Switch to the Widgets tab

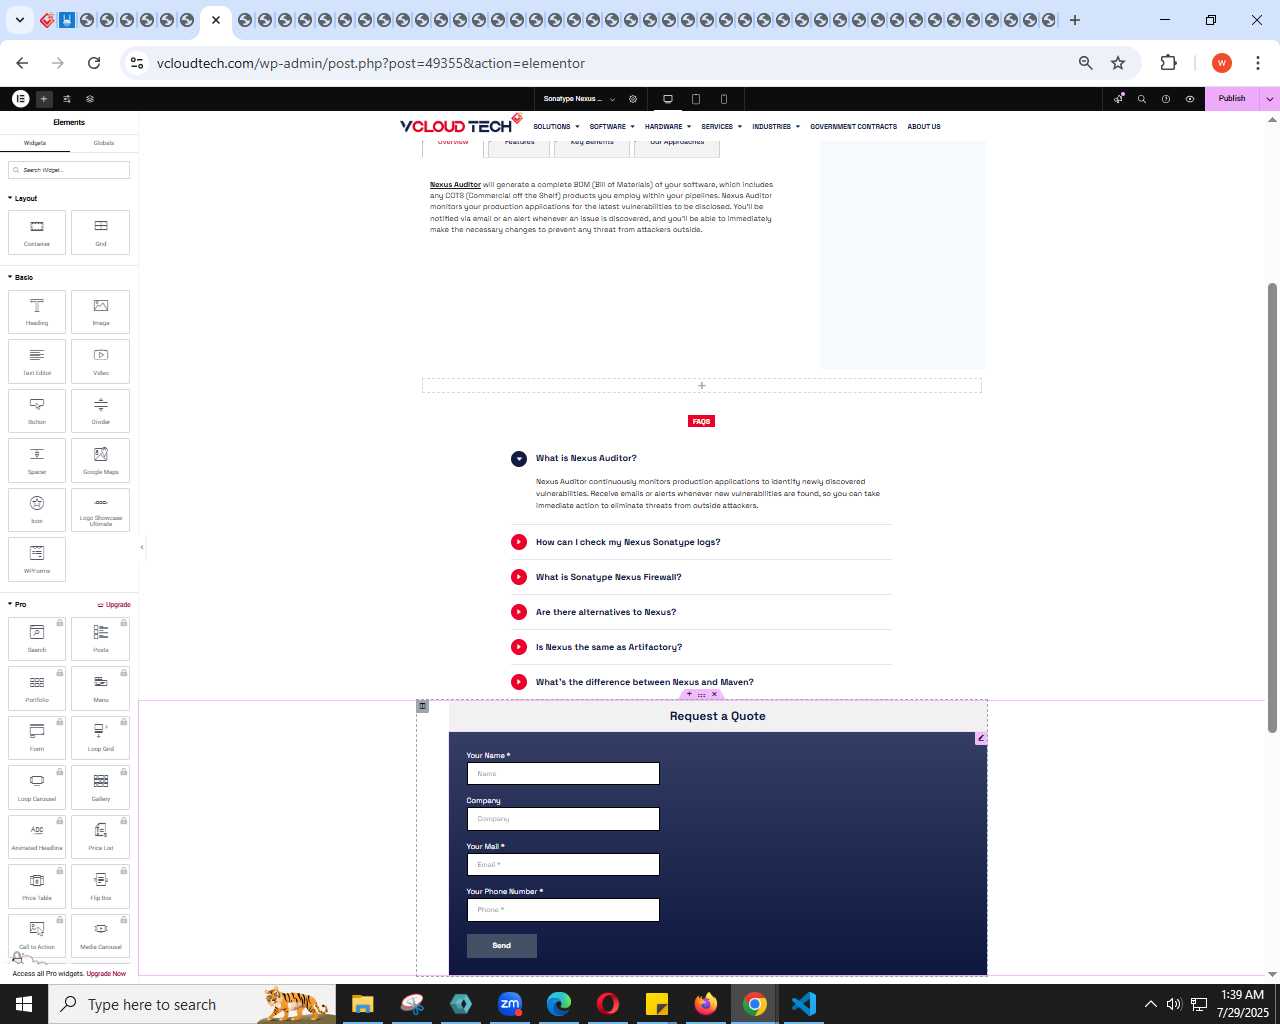point(35,143)
